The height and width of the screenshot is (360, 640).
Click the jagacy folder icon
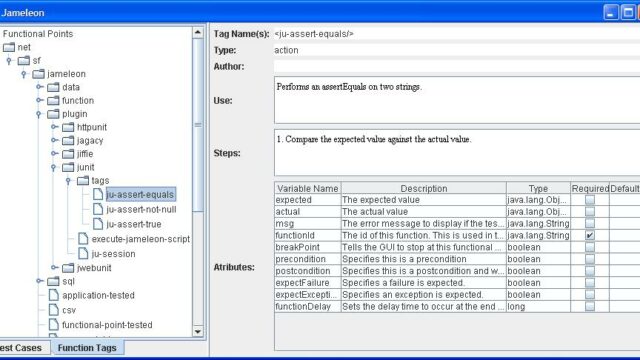[x=68, y=141]
